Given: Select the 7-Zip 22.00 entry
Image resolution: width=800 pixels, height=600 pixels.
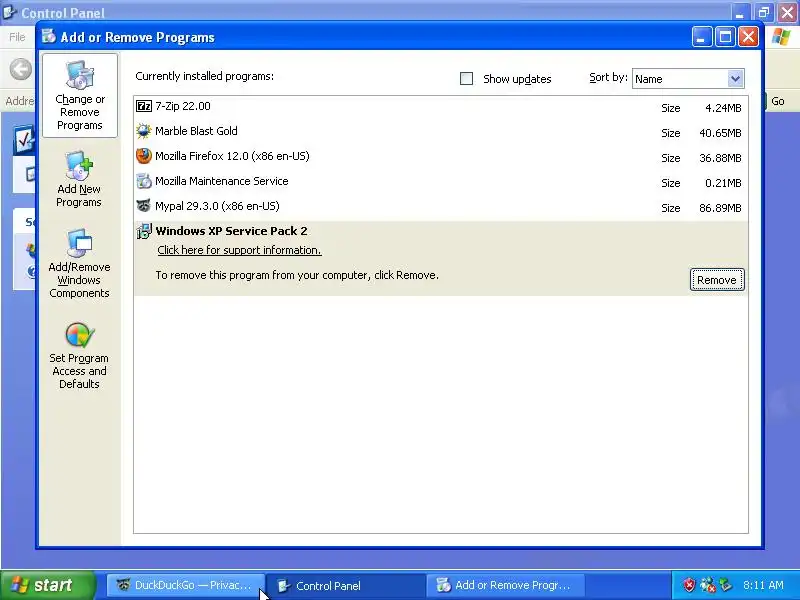Looking at the screenshot, I should 441,107.
